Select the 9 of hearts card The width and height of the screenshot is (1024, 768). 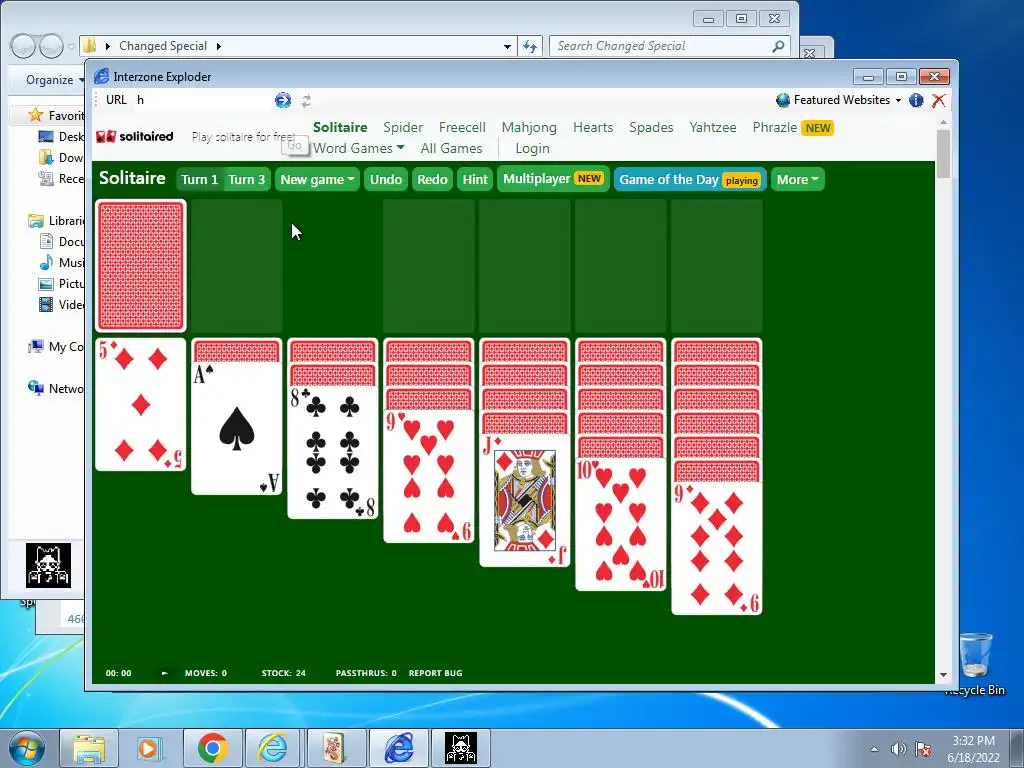[429, 476]
